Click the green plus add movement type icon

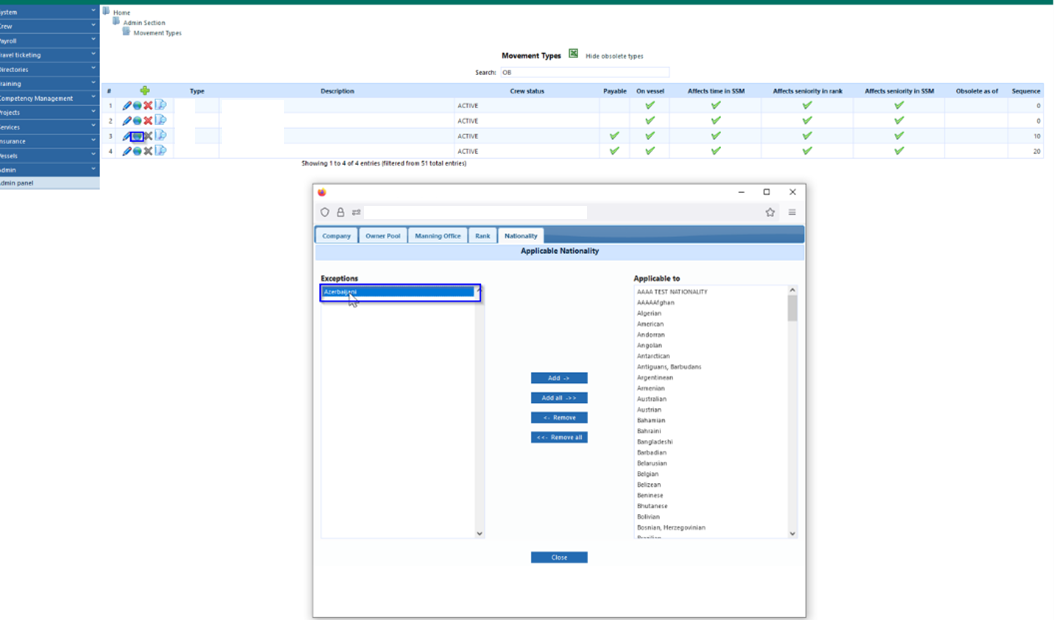(x=145, y=91)
